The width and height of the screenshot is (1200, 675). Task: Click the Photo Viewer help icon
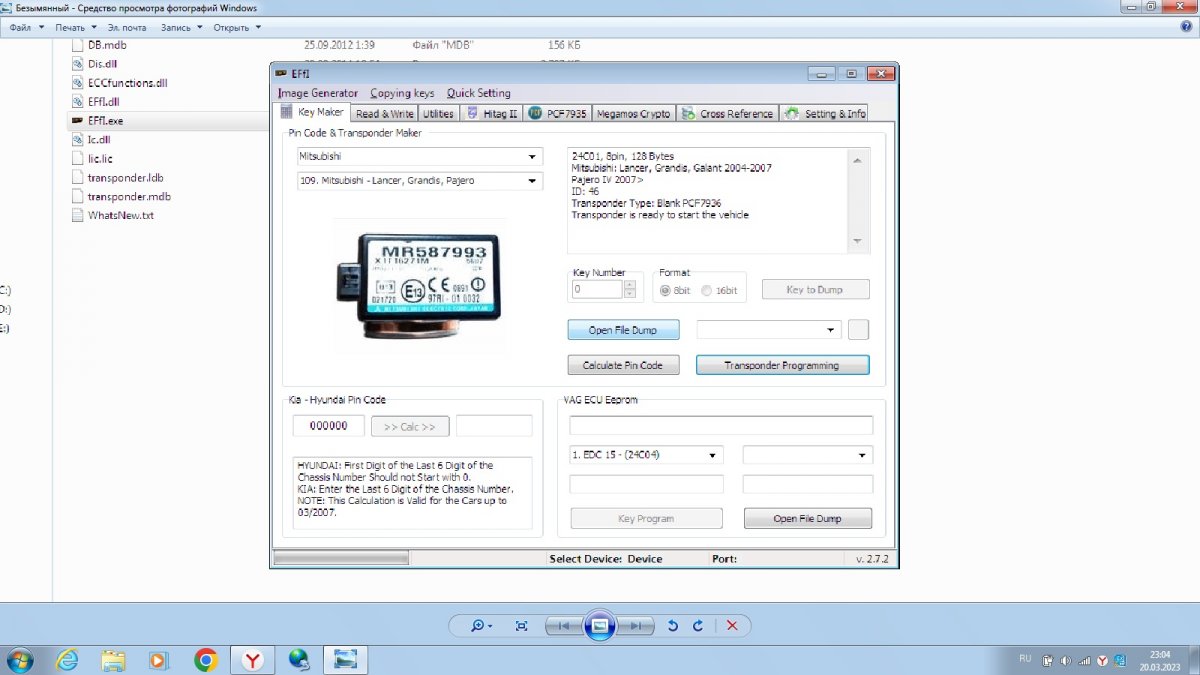(x=1186, y=27)
